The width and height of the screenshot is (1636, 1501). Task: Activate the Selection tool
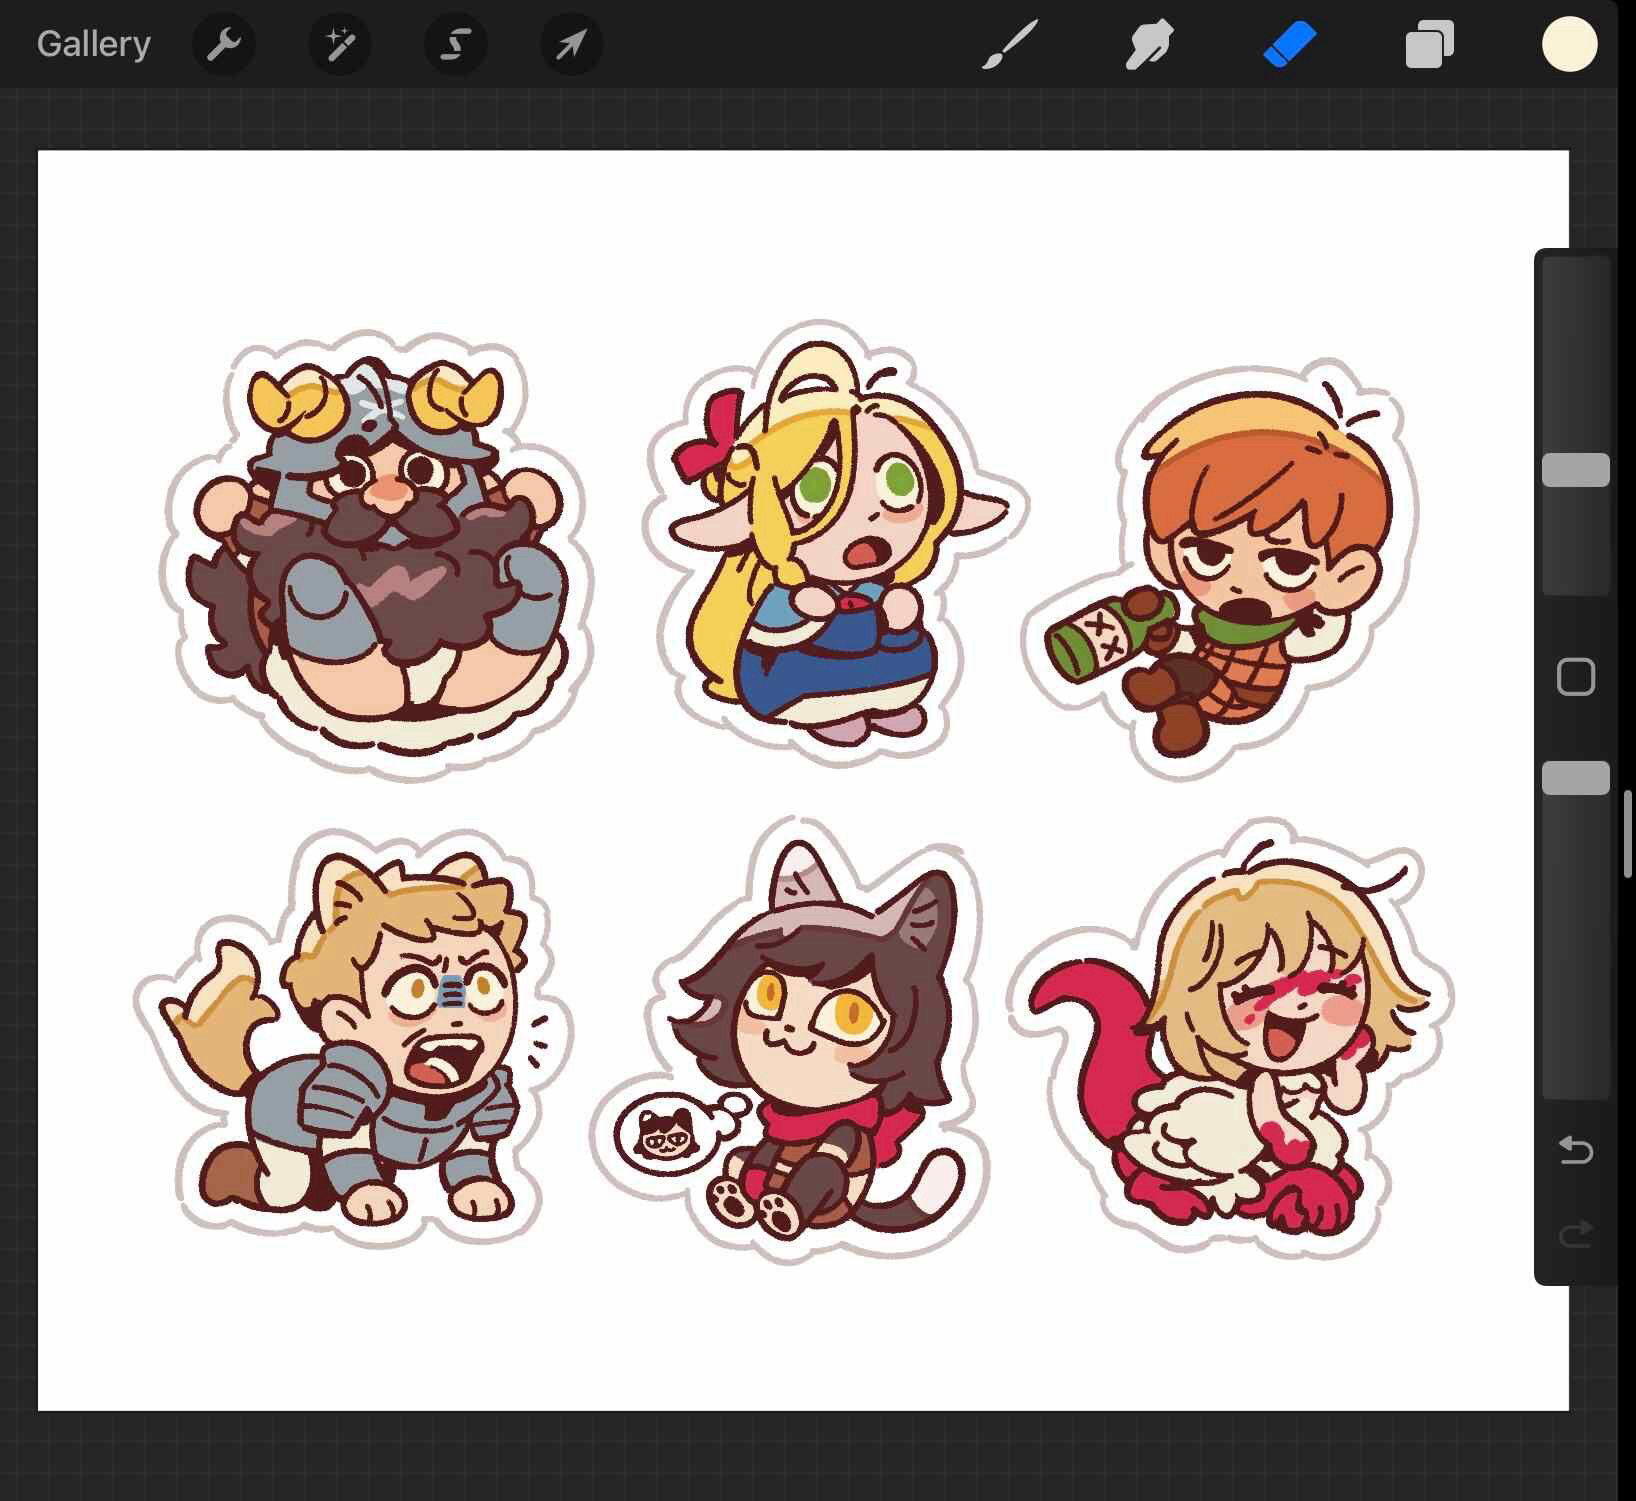tap(455, 44)
